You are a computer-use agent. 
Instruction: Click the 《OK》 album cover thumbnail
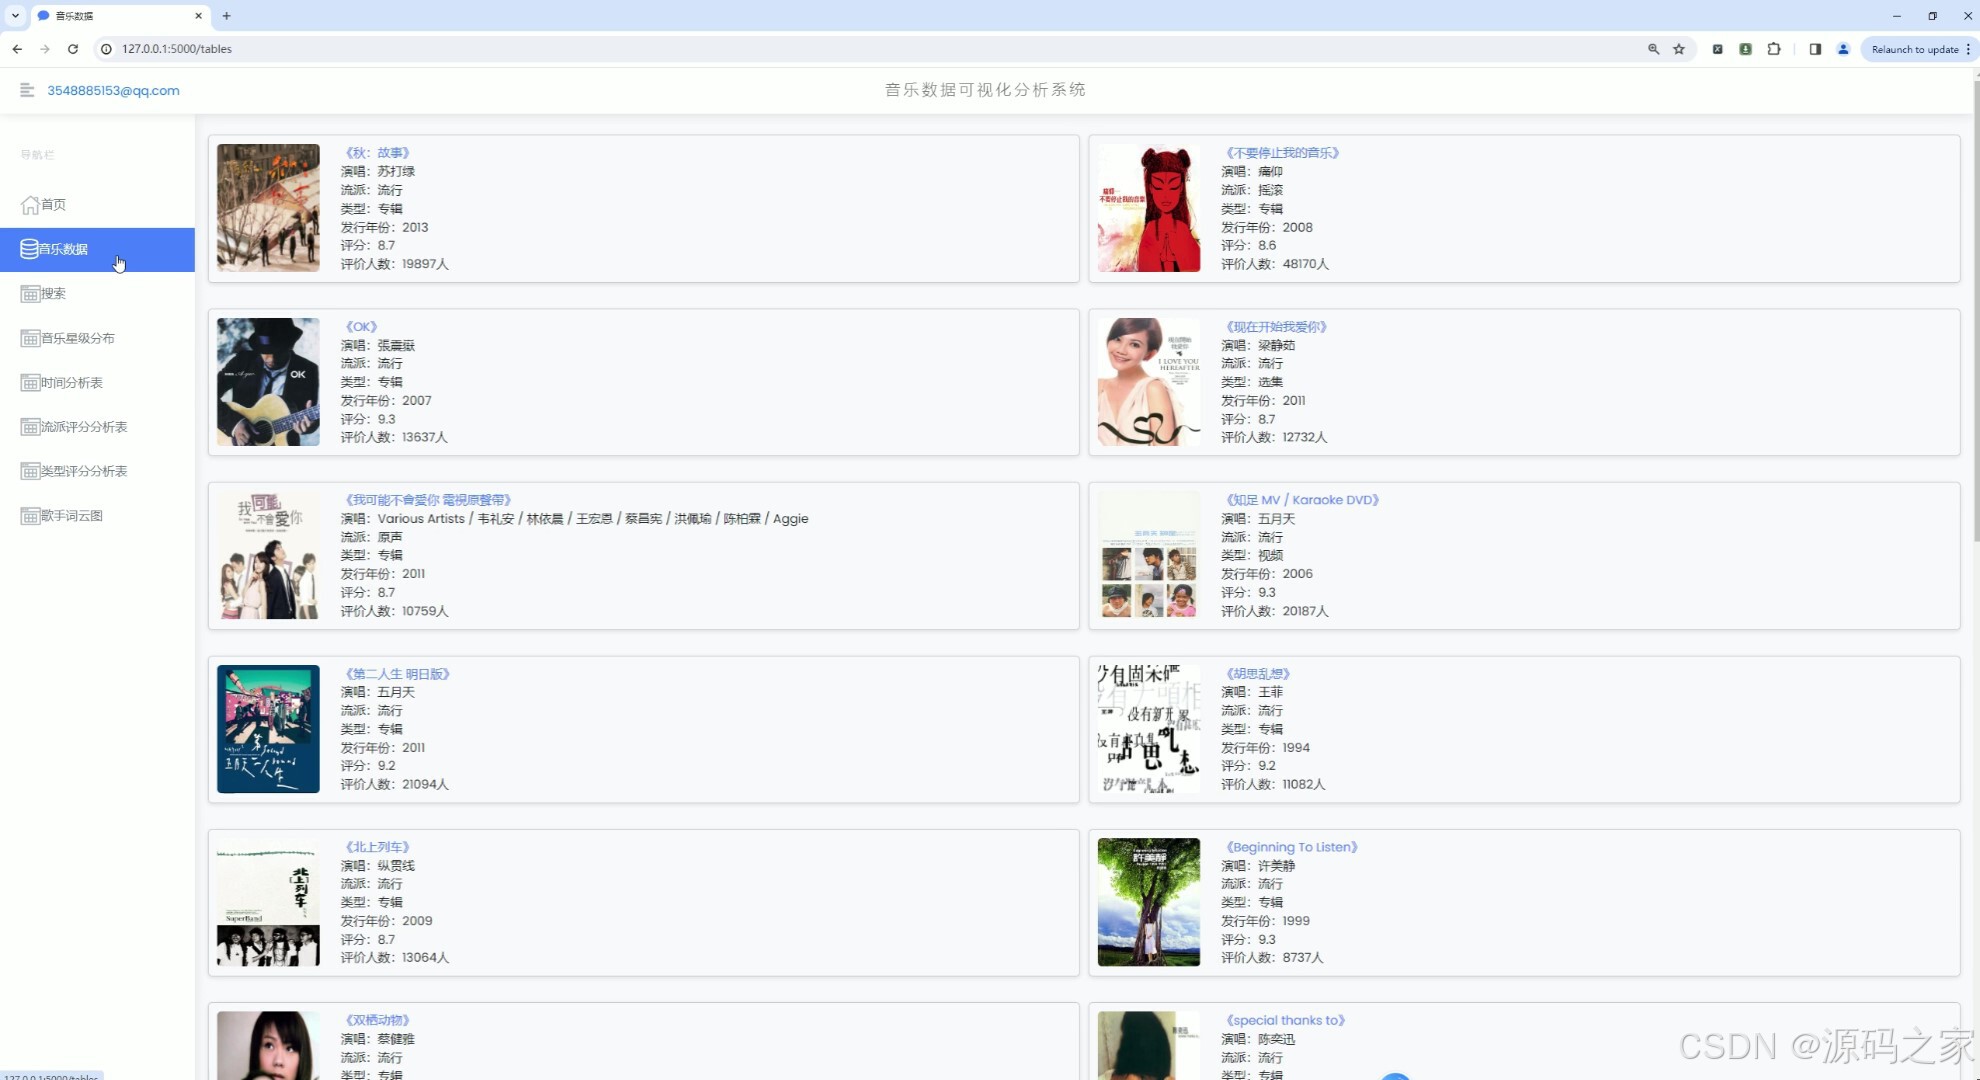(268, 382)
